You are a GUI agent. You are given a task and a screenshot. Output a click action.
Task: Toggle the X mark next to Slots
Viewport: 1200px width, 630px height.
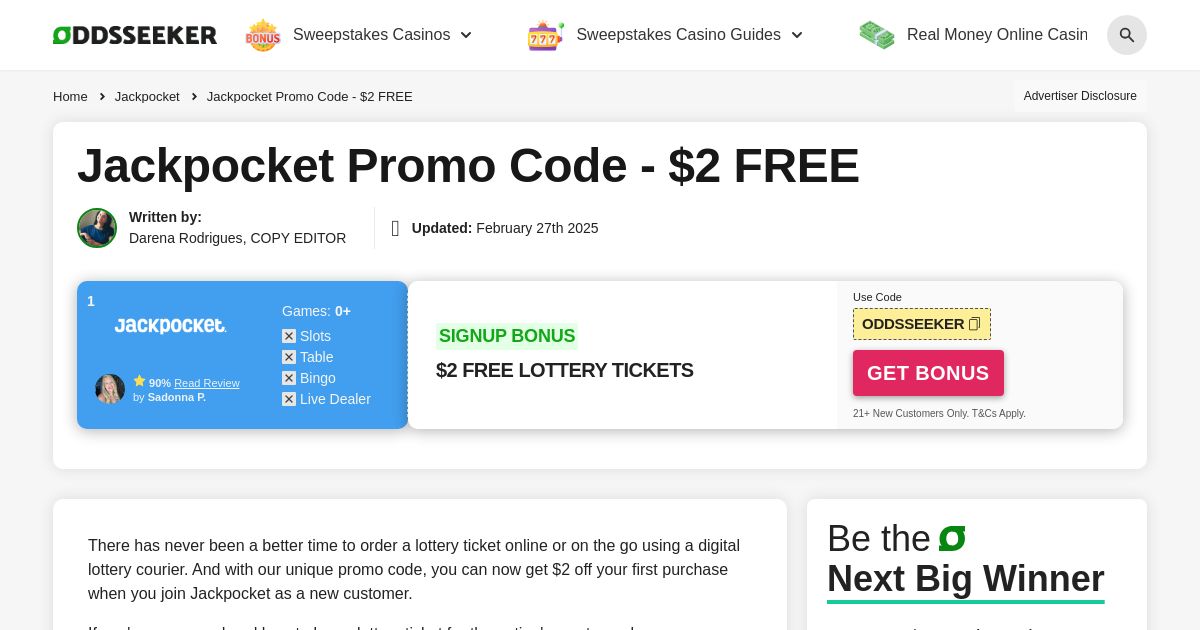(289, 336)
